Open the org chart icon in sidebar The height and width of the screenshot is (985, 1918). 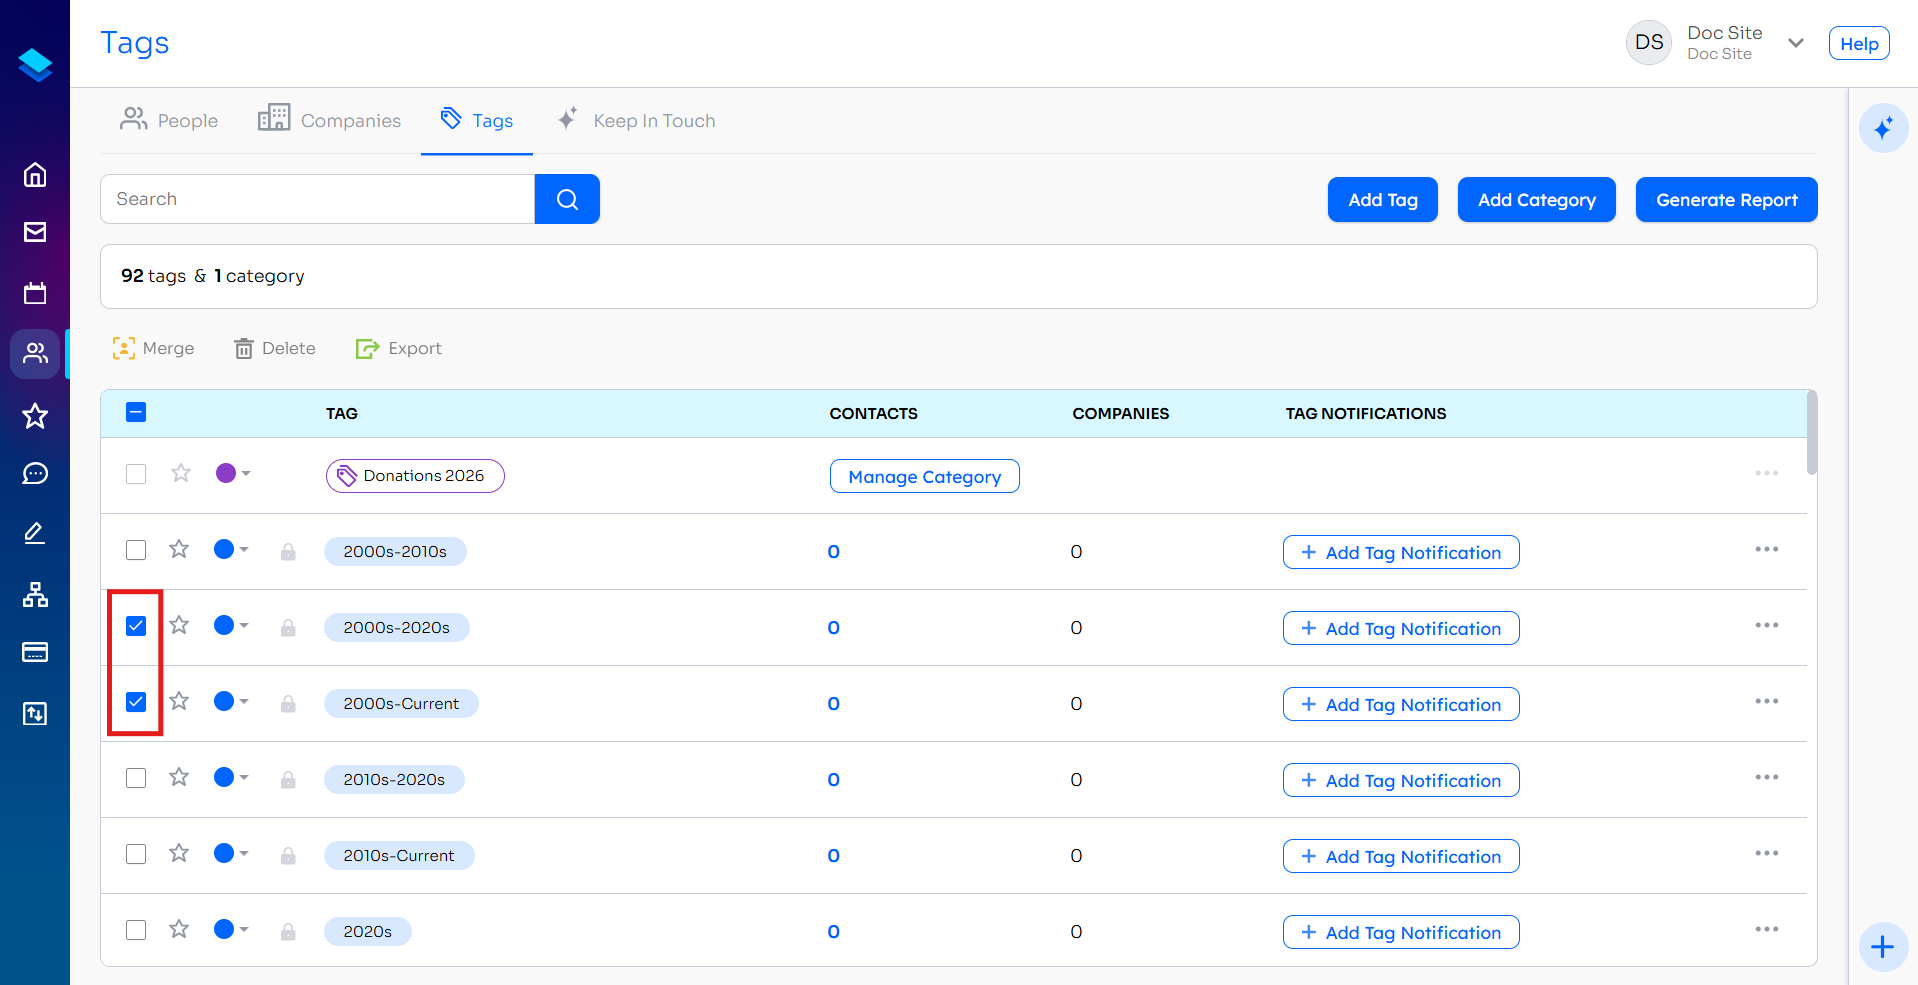click(35, 595)
